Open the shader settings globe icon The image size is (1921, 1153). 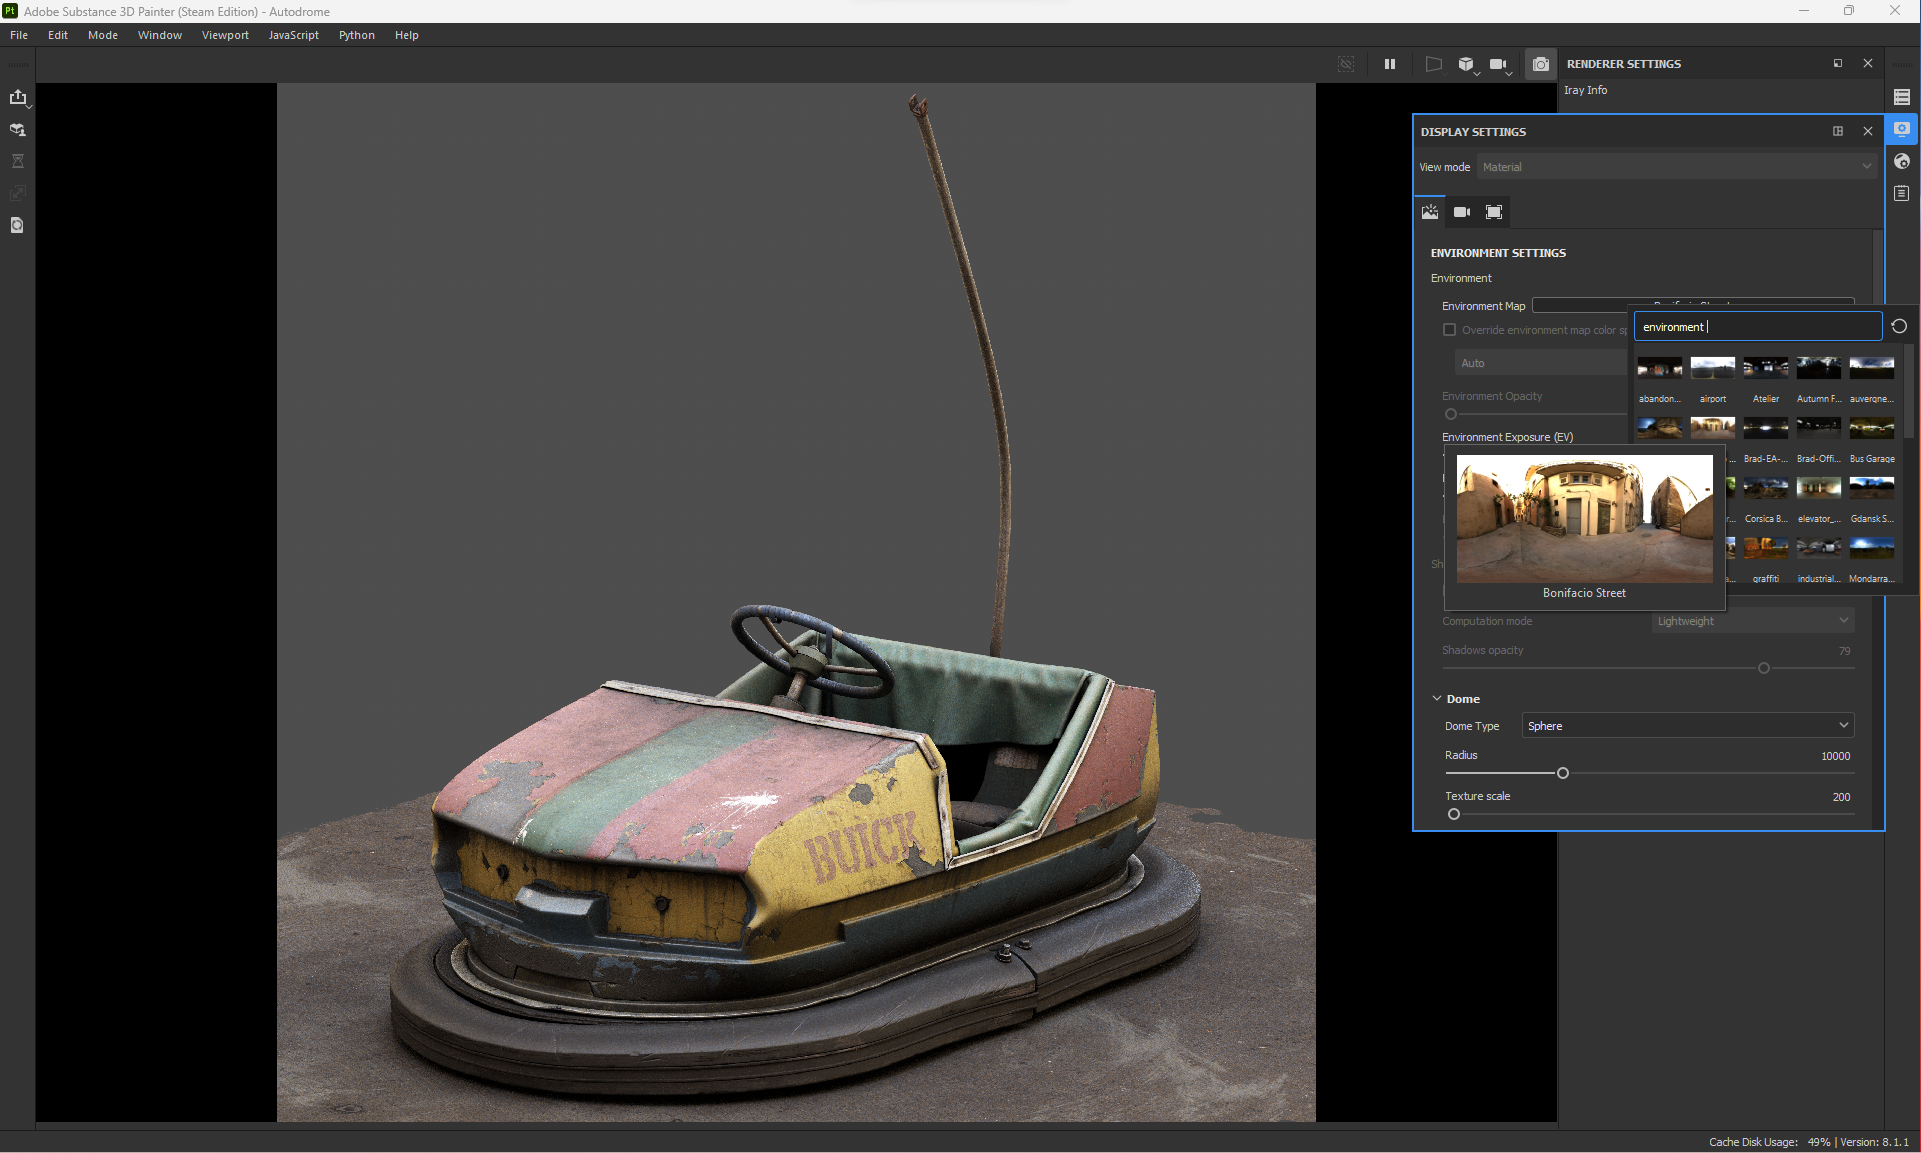click(1903, 161)
